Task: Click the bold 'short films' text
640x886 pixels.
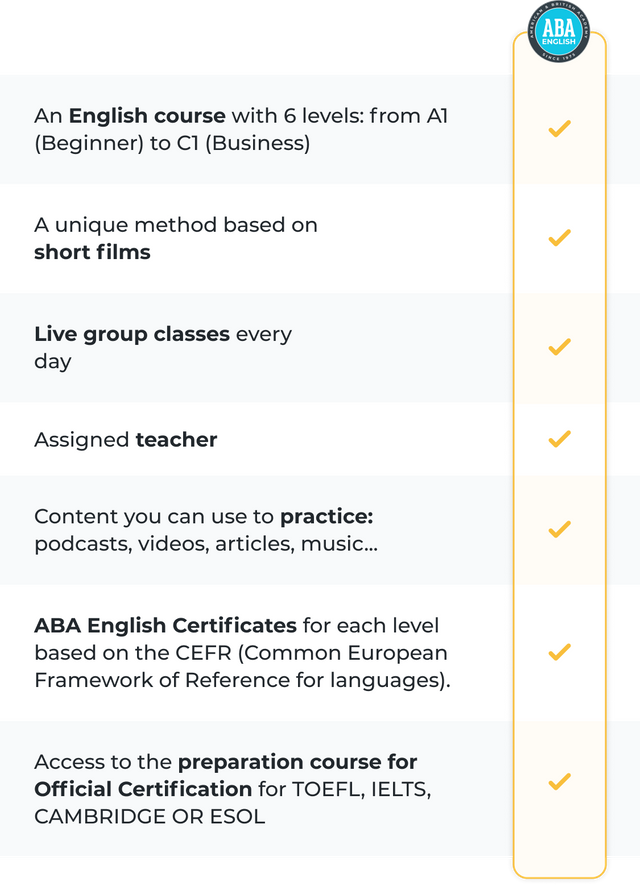Action: [x=92, y=252]
